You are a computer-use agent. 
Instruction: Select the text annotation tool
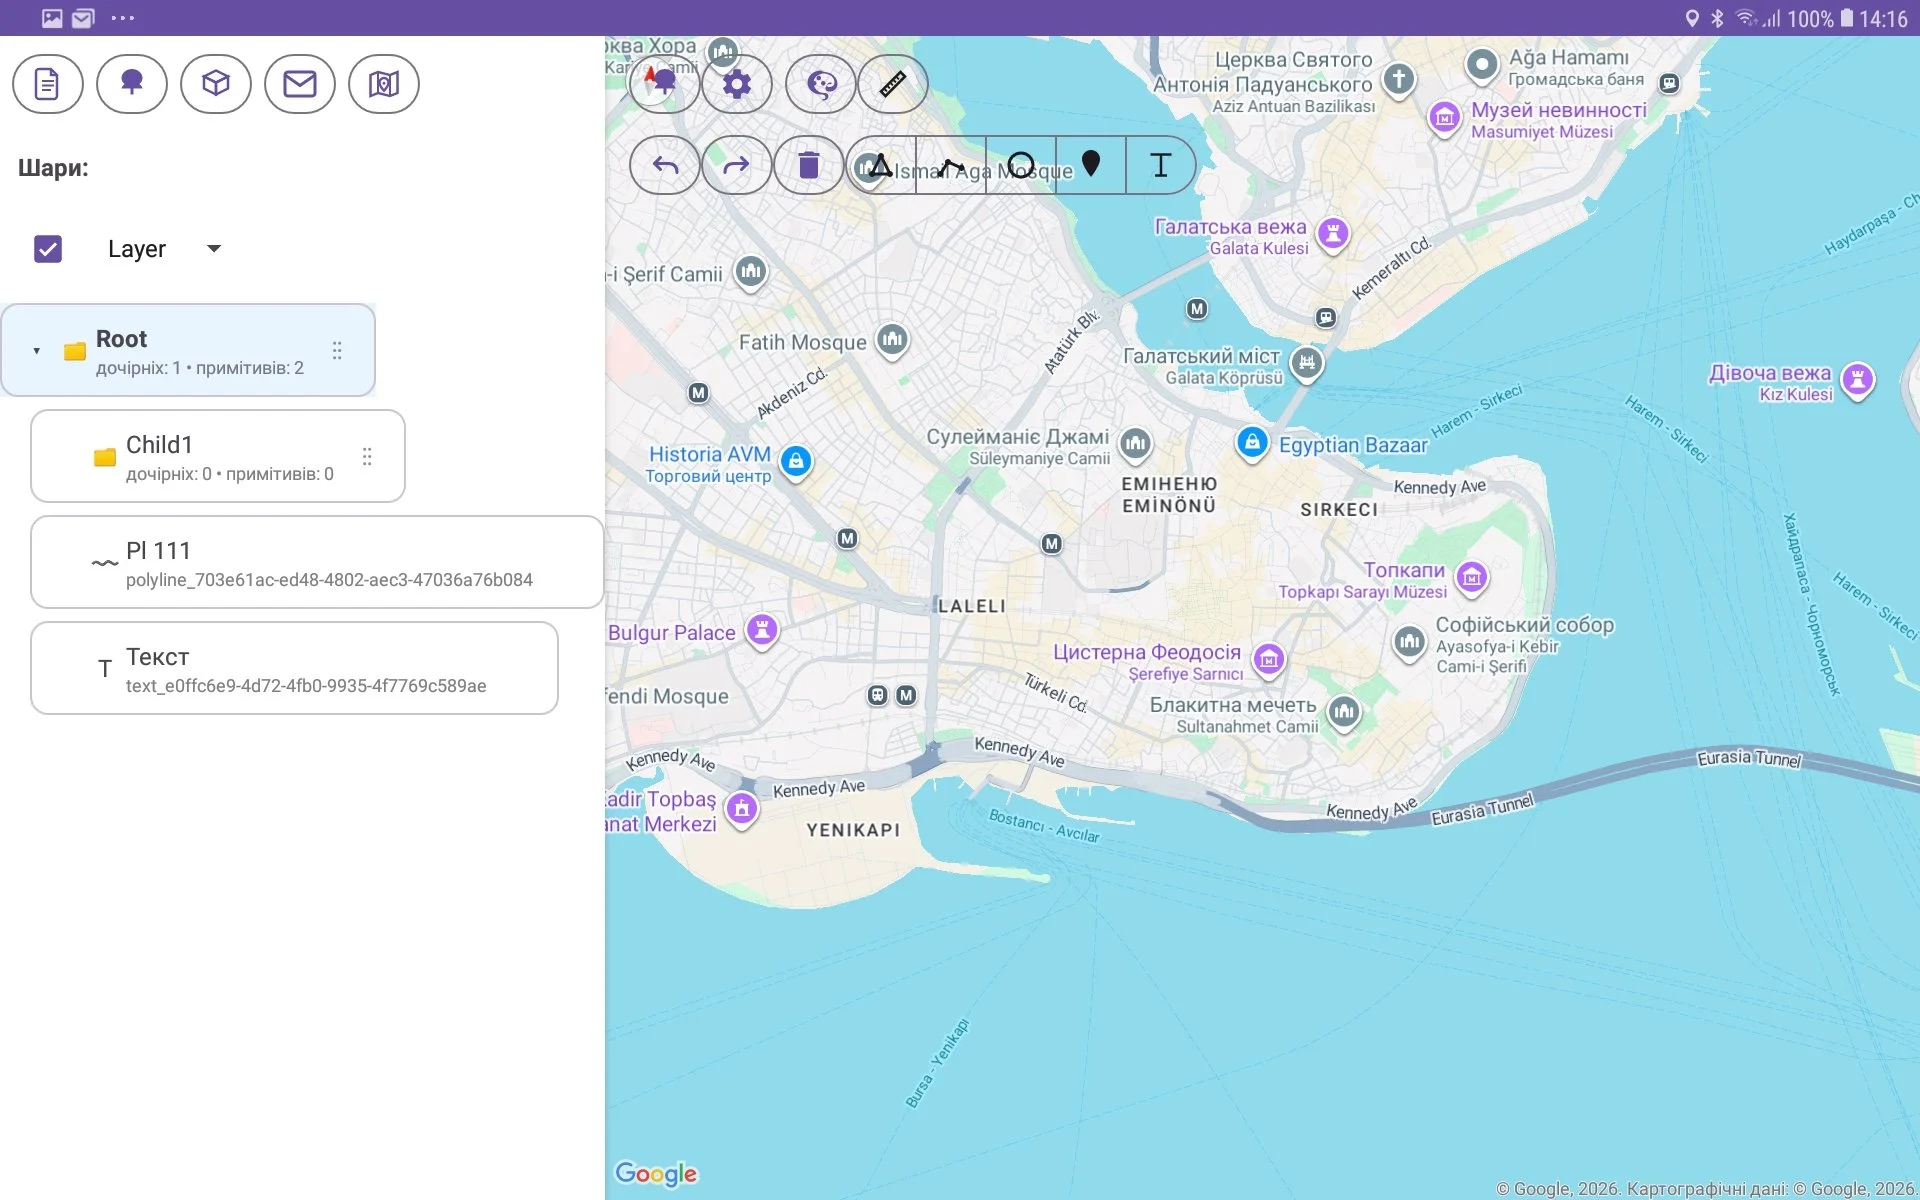pyautogui.click(x=1161, y=165)
